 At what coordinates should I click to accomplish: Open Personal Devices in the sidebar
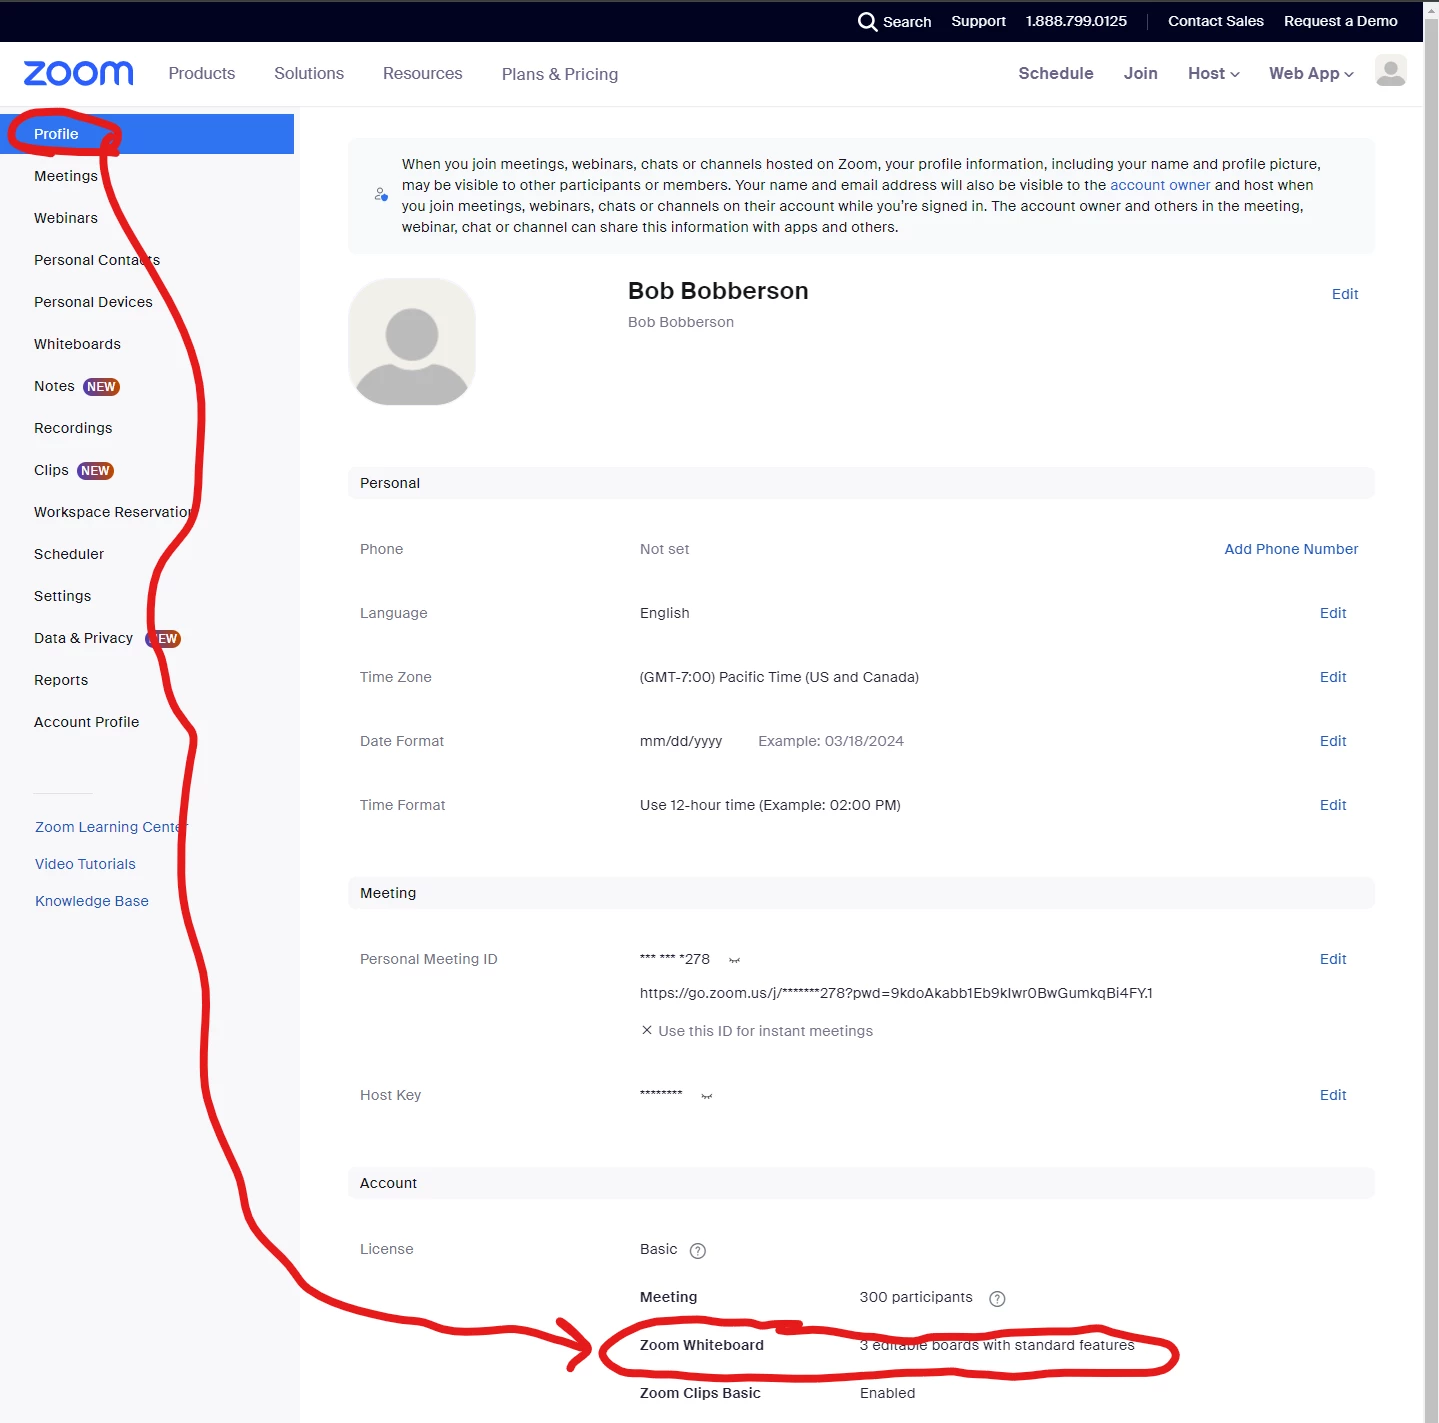93,302
